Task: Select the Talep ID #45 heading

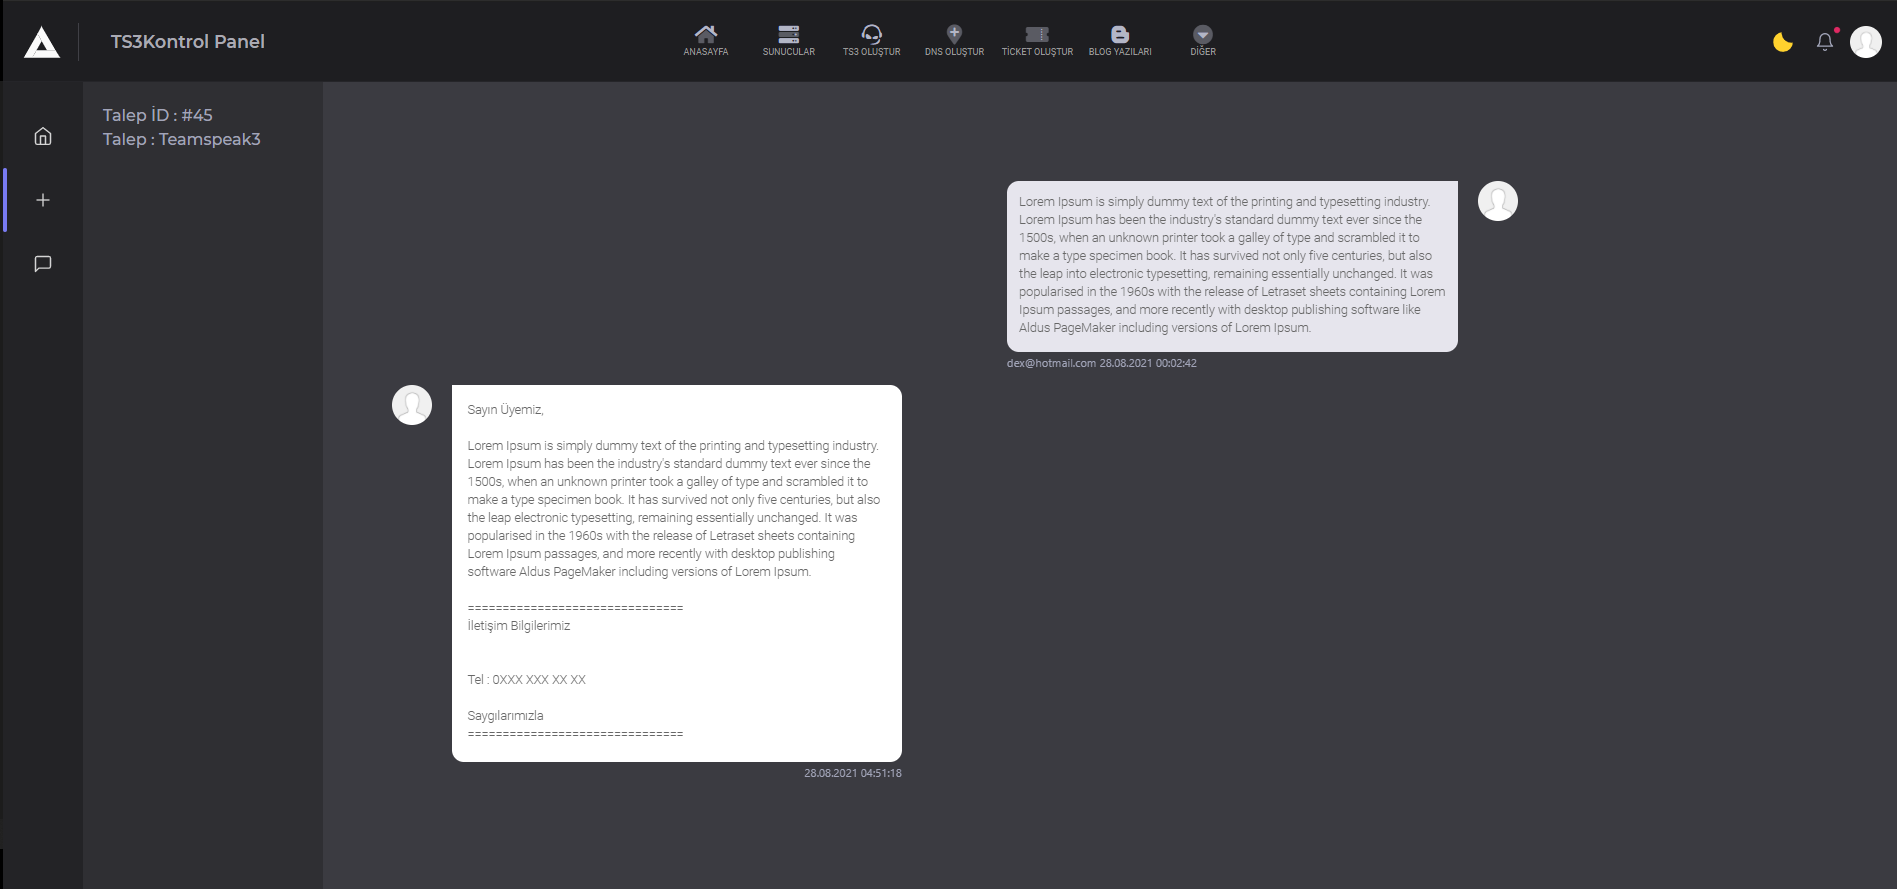Action: [158, 115]
